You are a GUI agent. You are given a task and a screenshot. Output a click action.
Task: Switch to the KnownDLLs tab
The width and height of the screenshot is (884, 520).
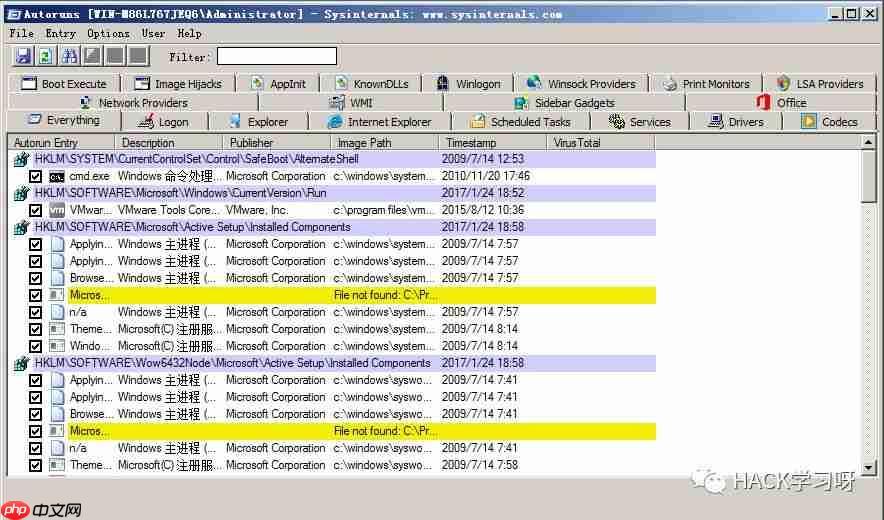pos(372,84)
